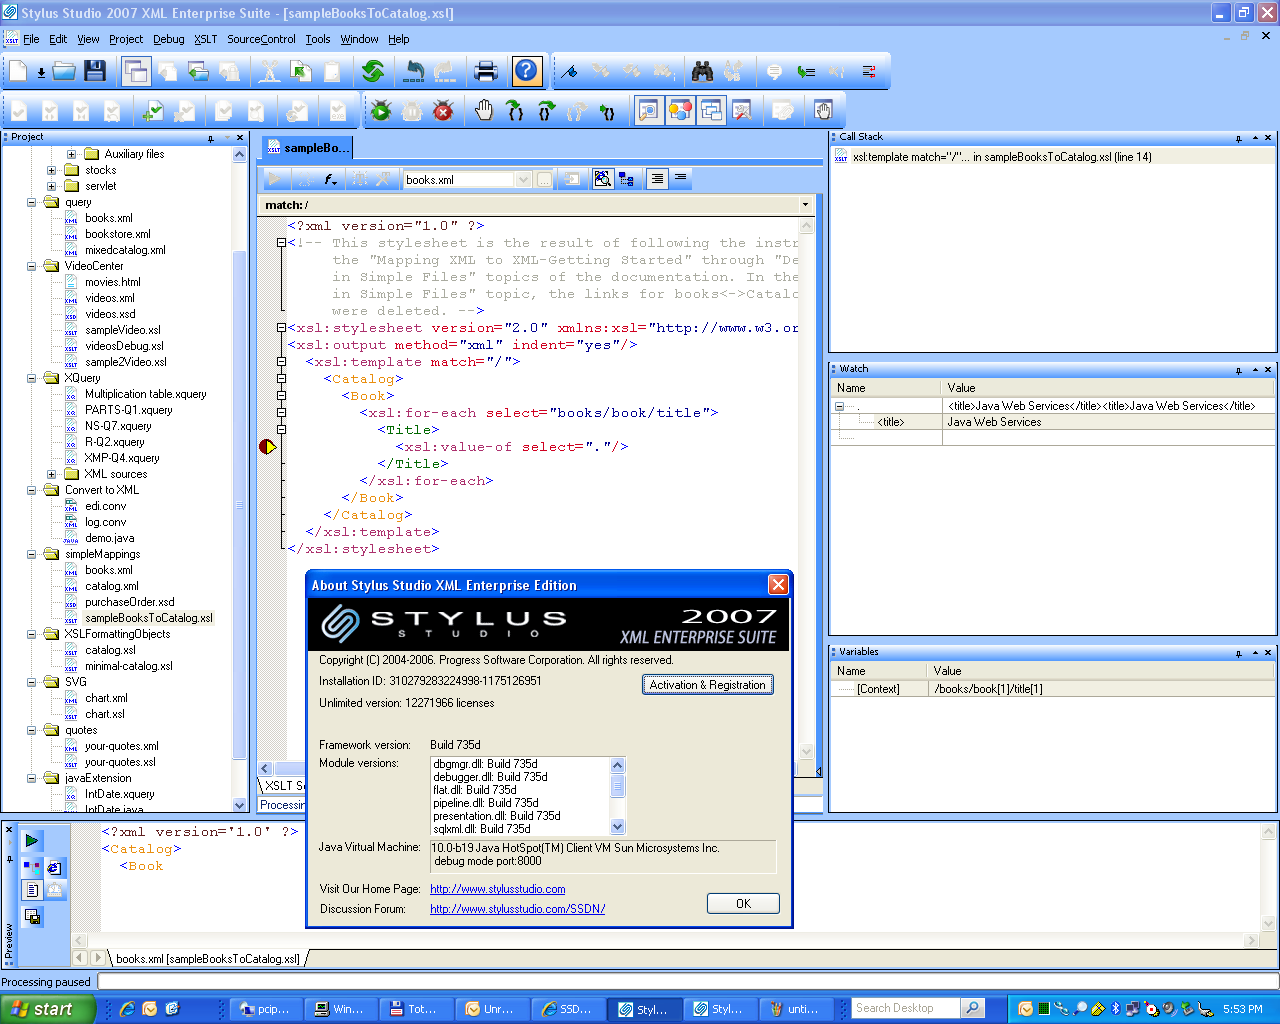
Task: Click the green refresh arrows icon
Action: click(373, 71)
